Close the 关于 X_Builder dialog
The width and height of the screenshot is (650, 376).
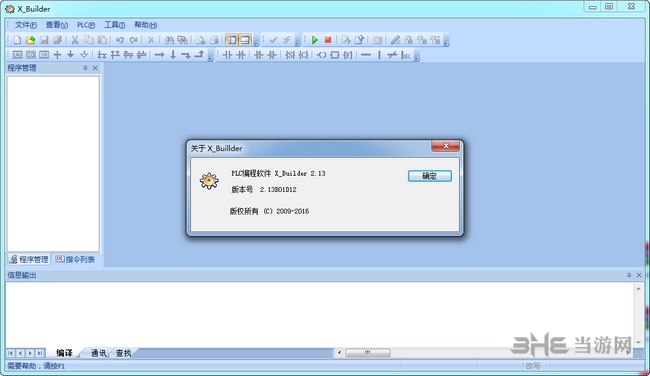point(446,146)
